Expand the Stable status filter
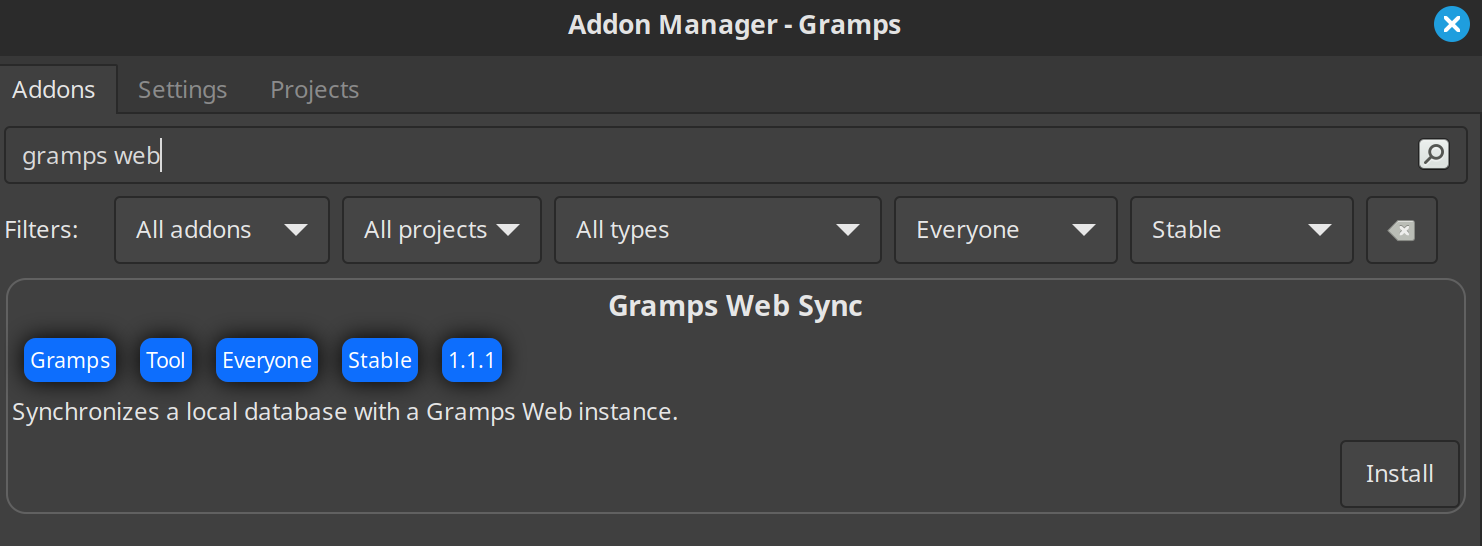 coord(1242,230)
